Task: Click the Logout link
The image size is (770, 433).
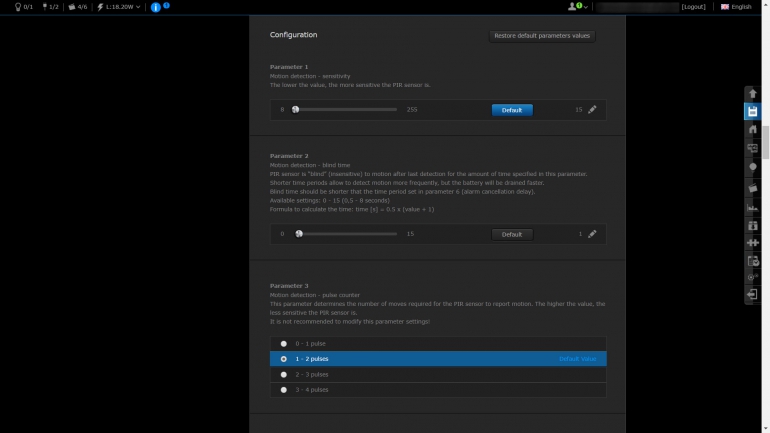Action: pyautogui.click(x=693, y=7)
